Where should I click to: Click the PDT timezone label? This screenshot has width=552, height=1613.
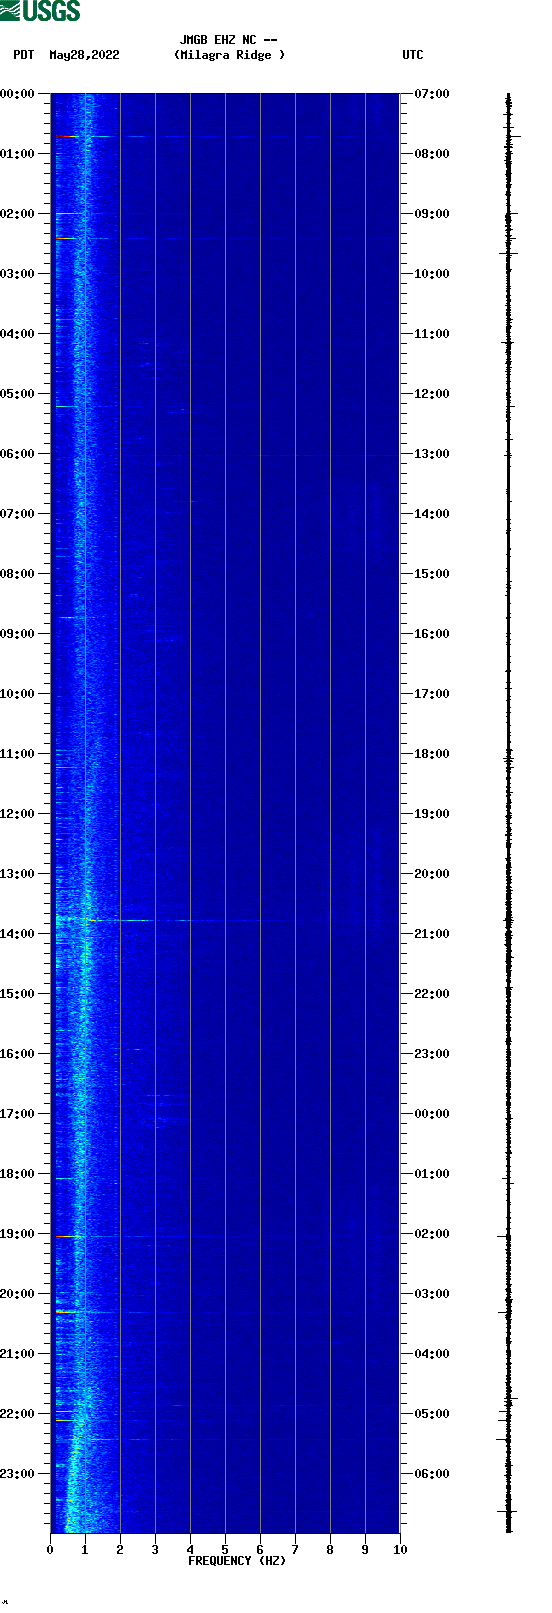(x=24, y=55)
